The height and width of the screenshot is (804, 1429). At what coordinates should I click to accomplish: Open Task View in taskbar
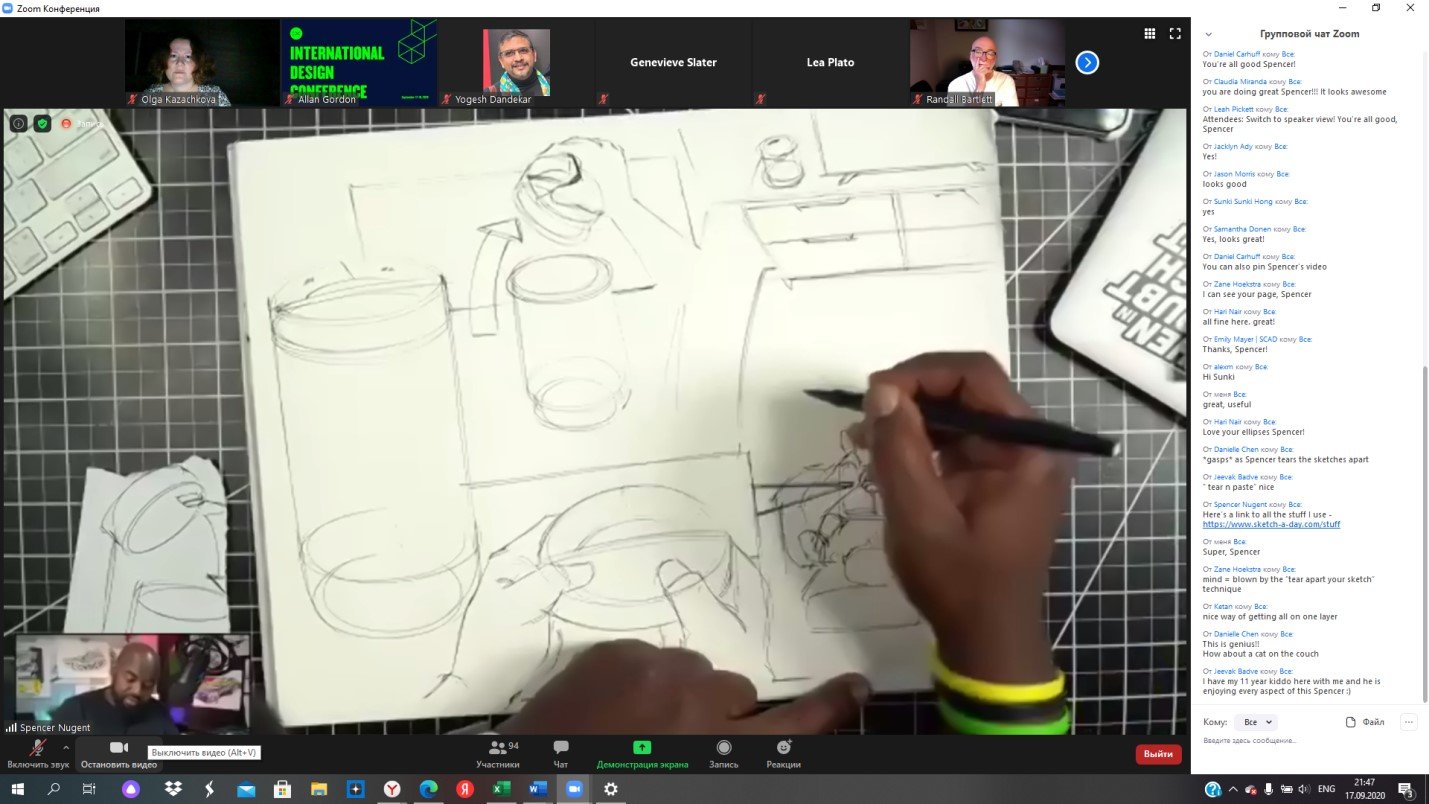[89, 789]
